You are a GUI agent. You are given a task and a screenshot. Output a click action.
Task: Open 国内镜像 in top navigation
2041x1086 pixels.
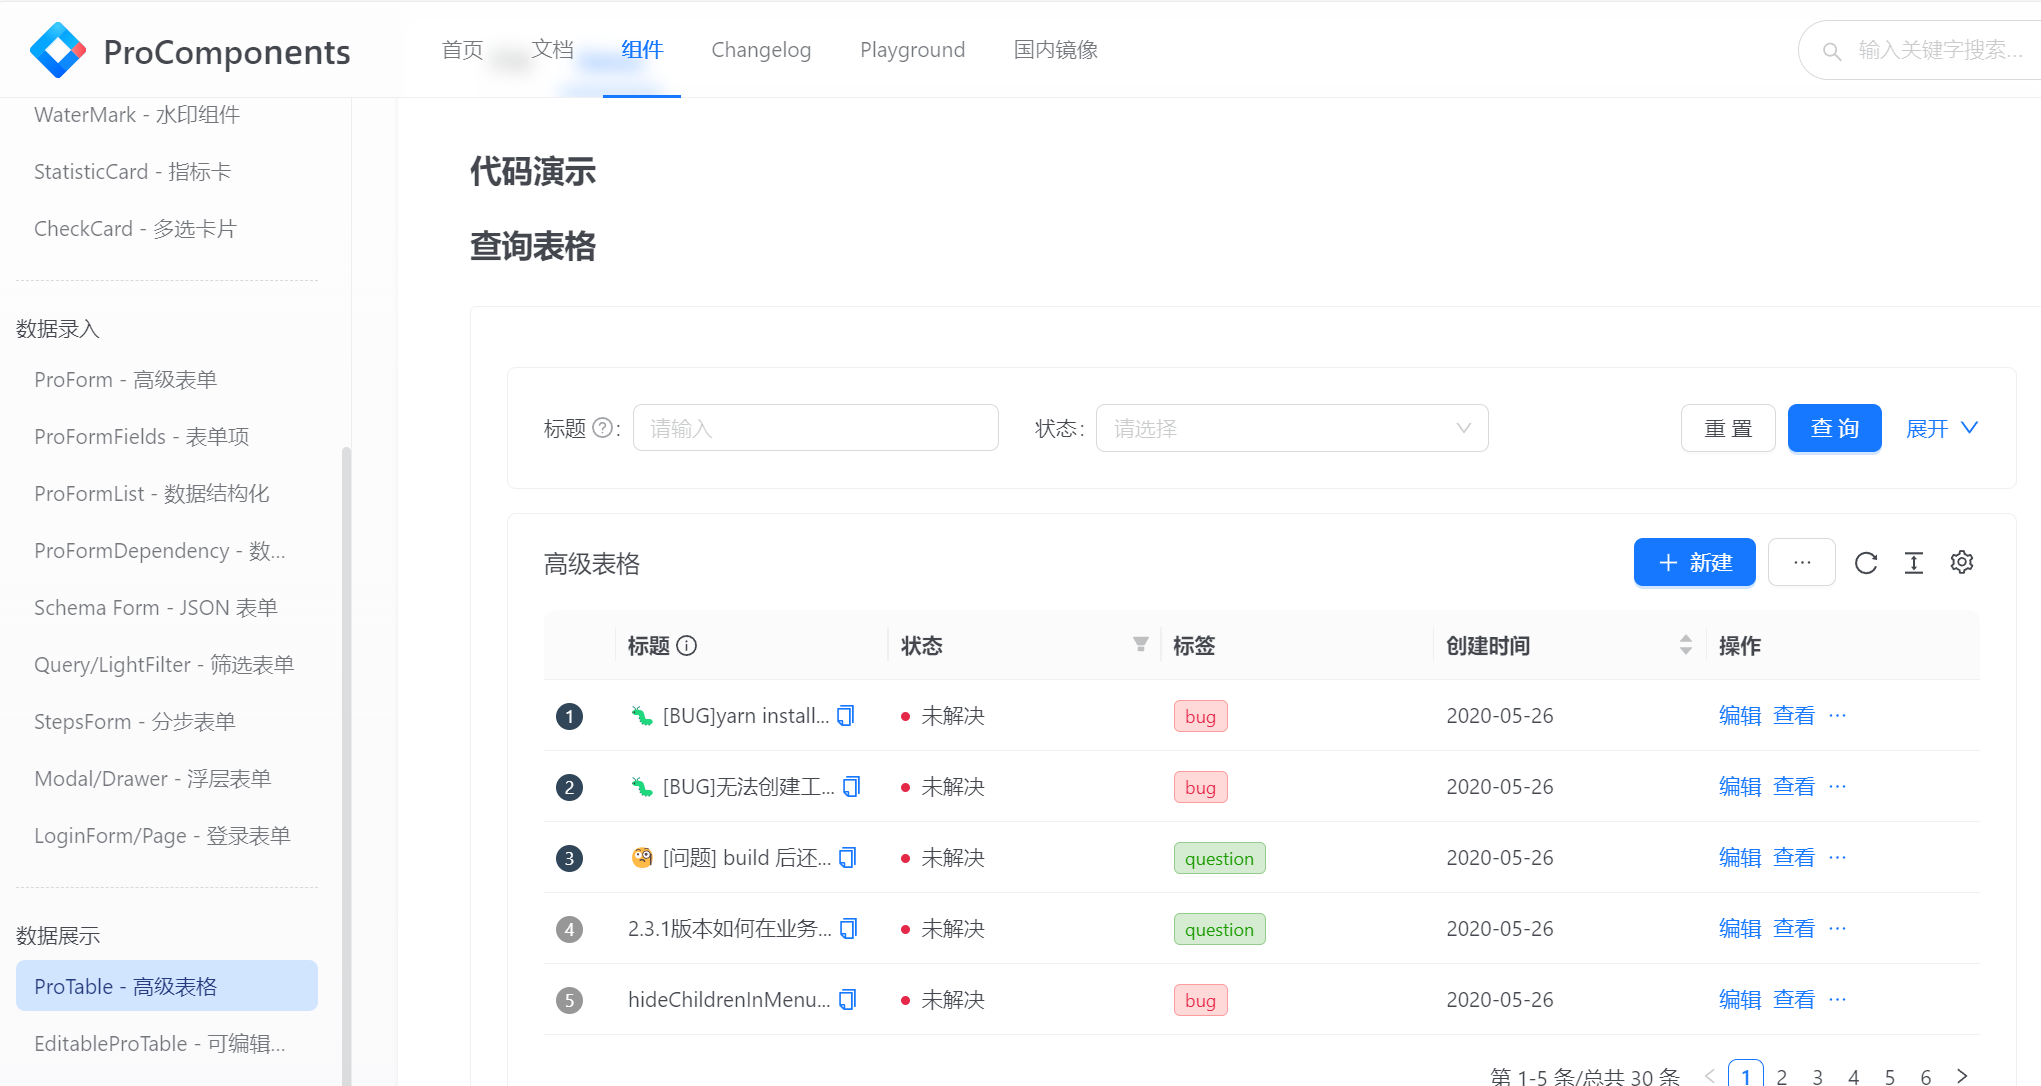[1056, 50]
